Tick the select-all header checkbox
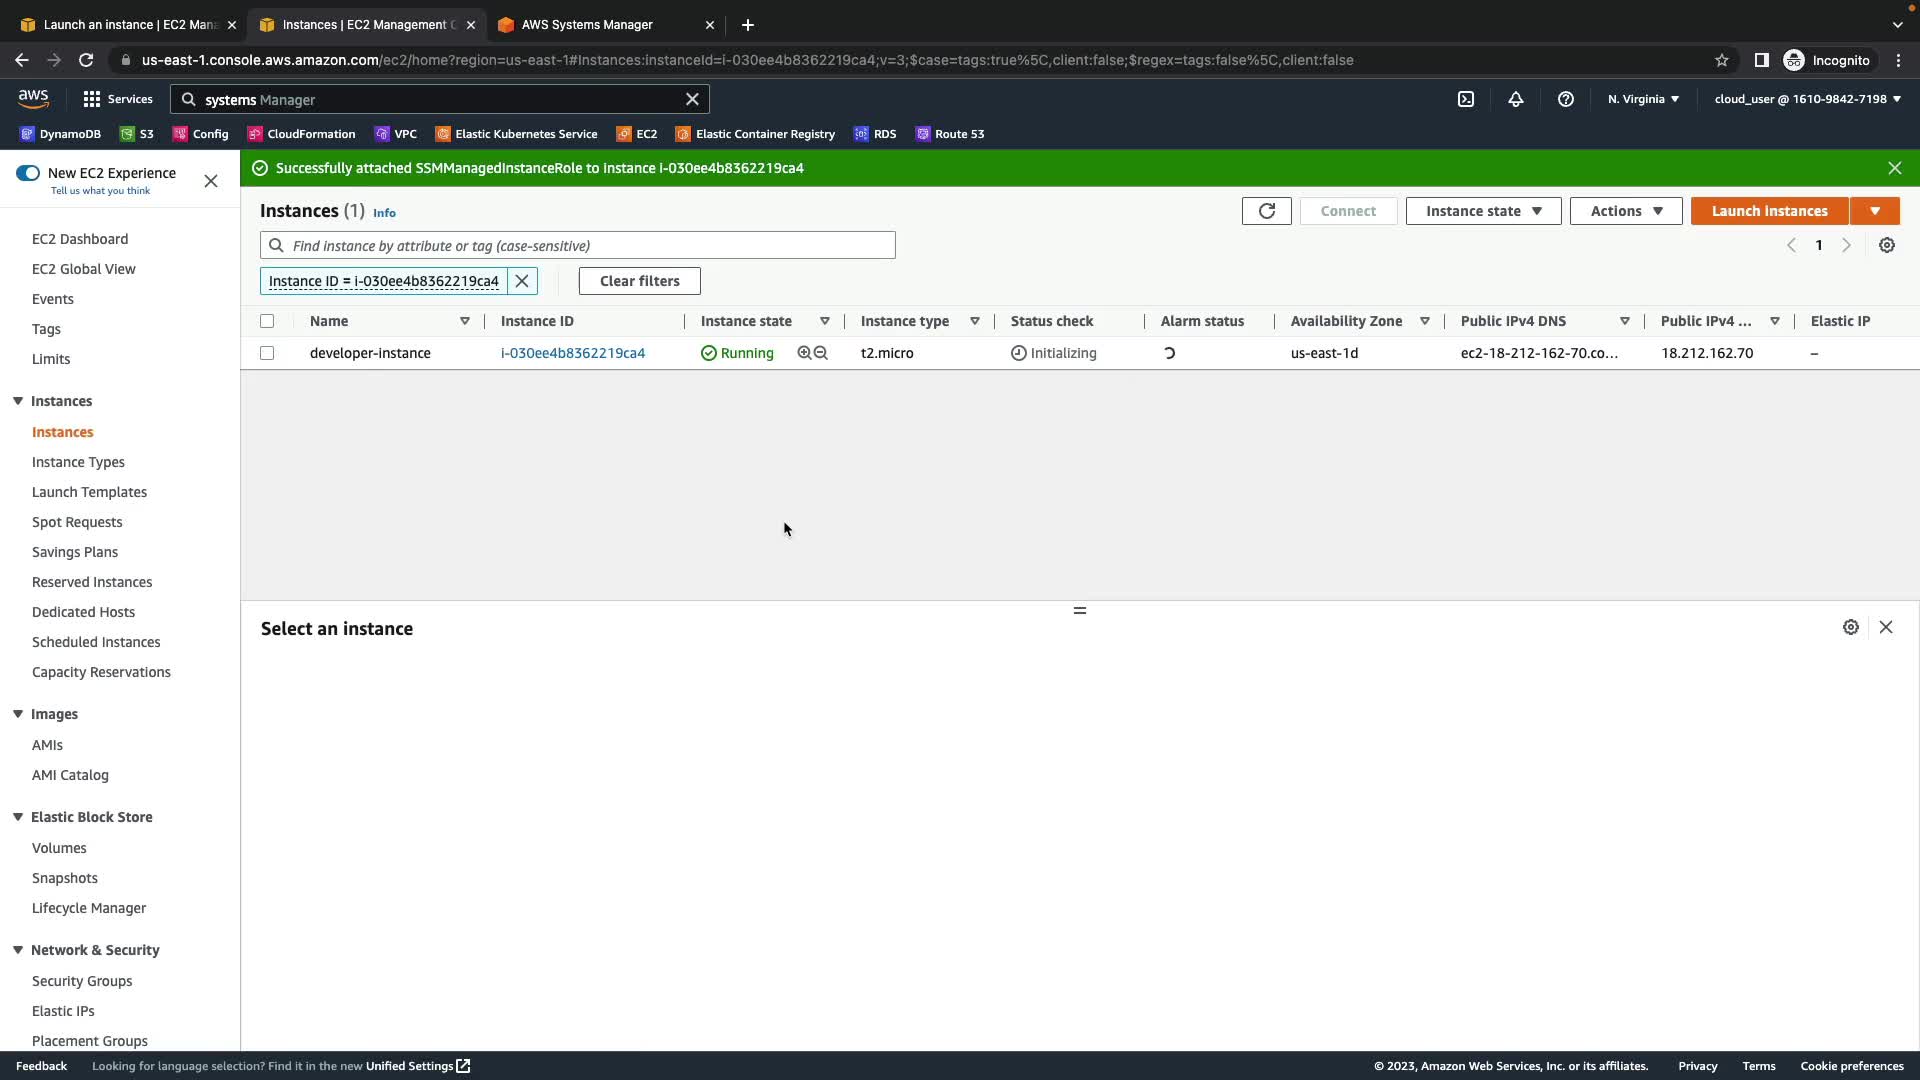Image resolution: width=1920 pixels, height=1080 pixels. (x=267, y=321)
